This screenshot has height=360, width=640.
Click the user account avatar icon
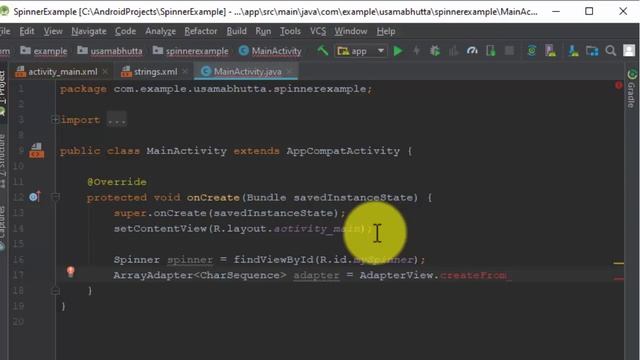(629, 51)
